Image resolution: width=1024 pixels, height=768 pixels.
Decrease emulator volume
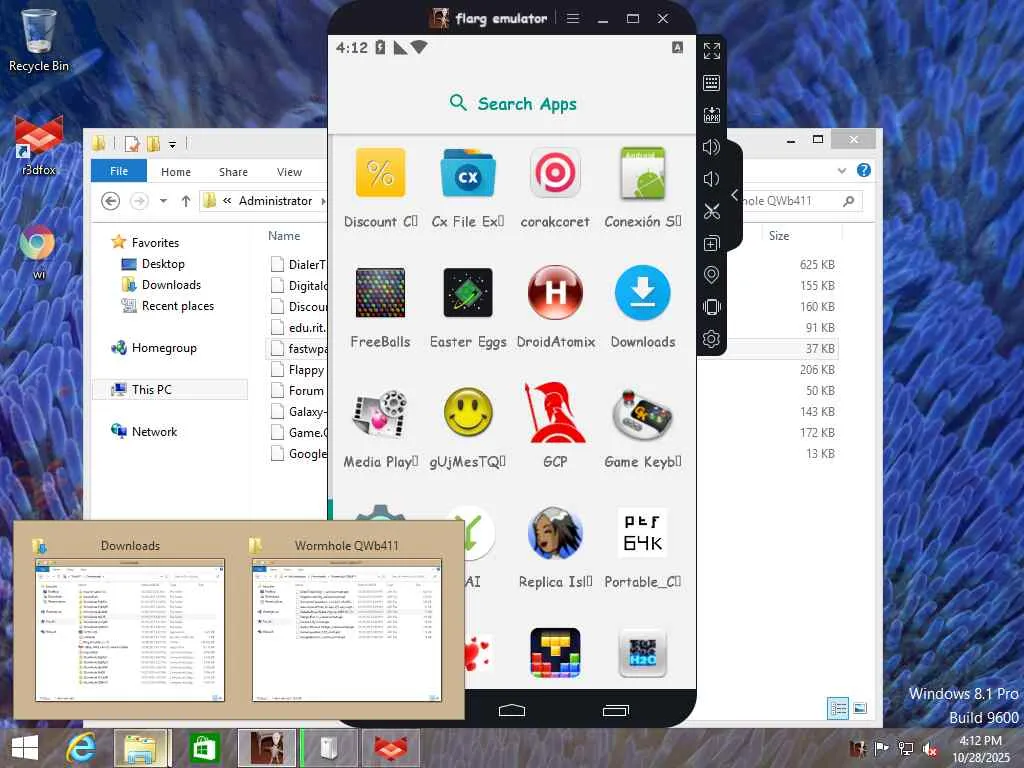[712, 179]
